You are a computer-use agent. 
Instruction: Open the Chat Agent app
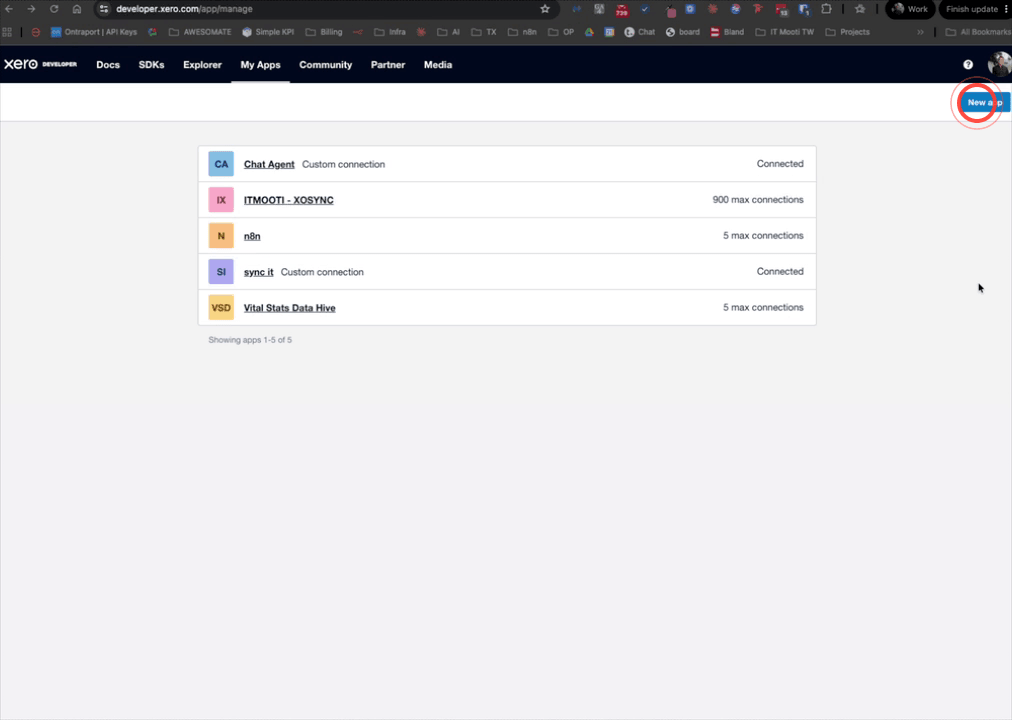click(x=268, y=164)
